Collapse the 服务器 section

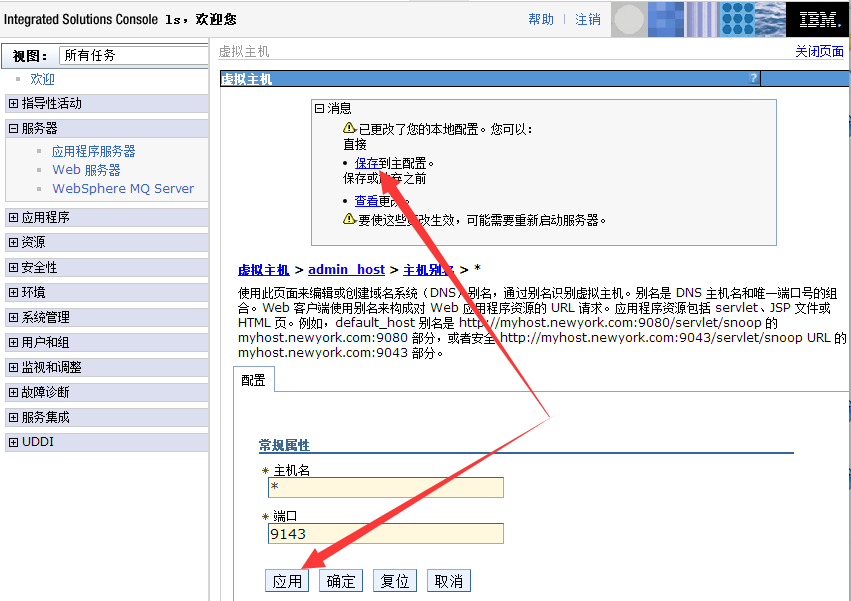14,129
